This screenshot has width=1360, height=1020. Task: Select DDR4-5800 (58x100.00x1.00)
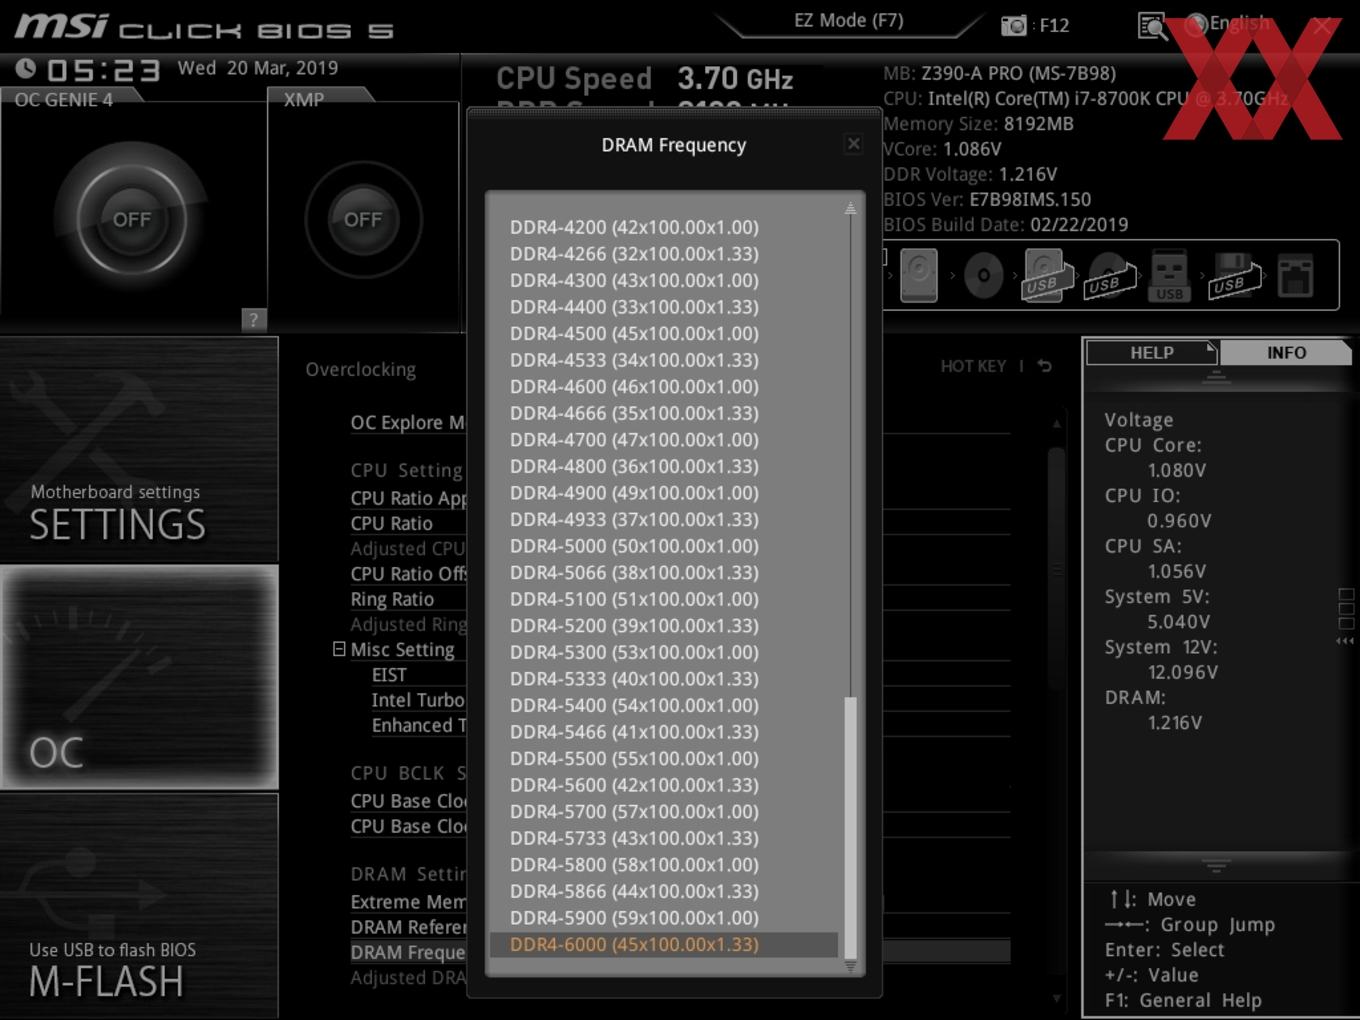pyautogui.click(x=634, y=864)
